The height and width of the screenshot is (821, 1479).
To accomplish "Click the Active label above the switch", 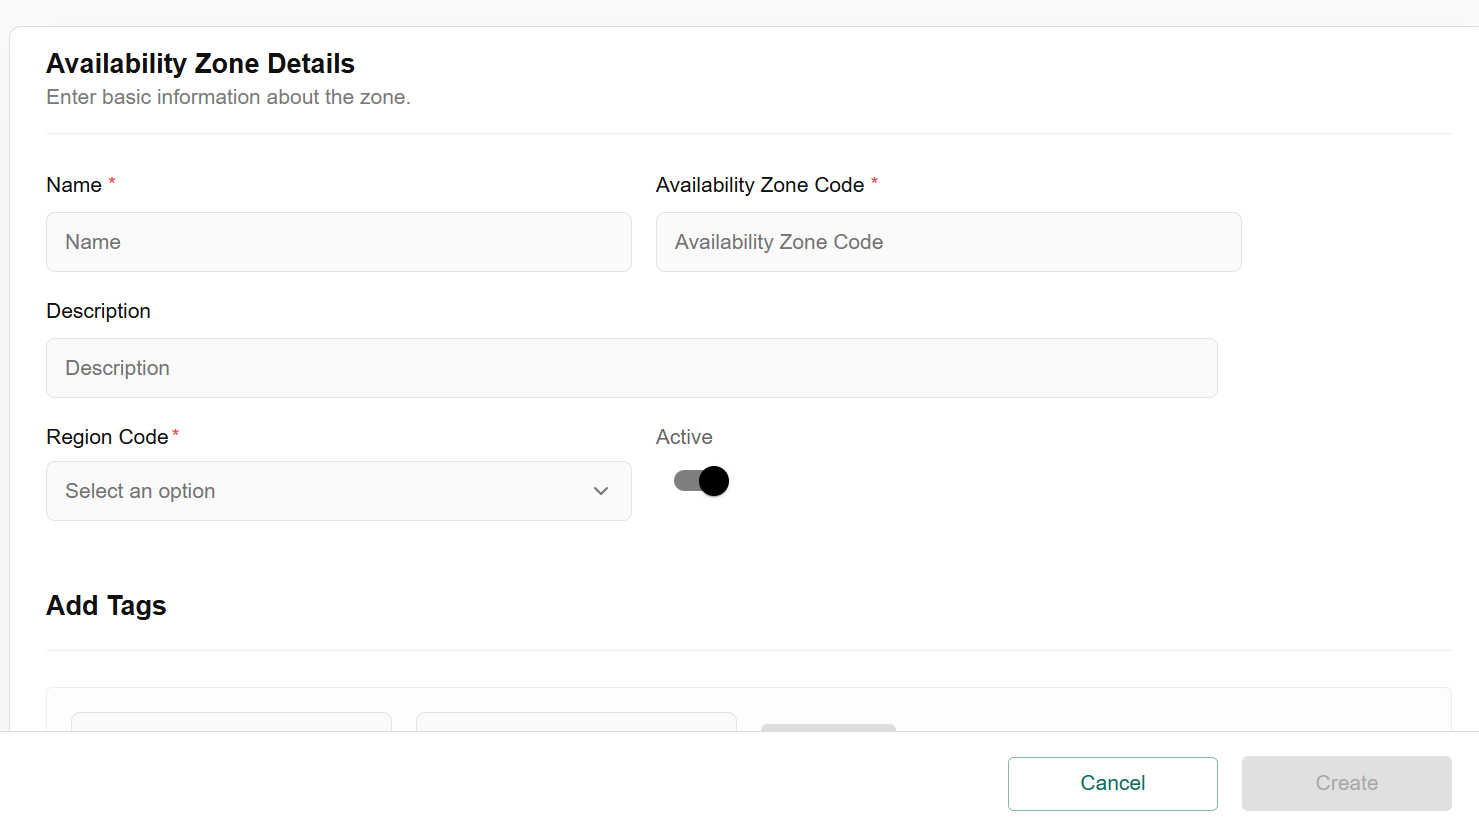I will click(684, 437).
